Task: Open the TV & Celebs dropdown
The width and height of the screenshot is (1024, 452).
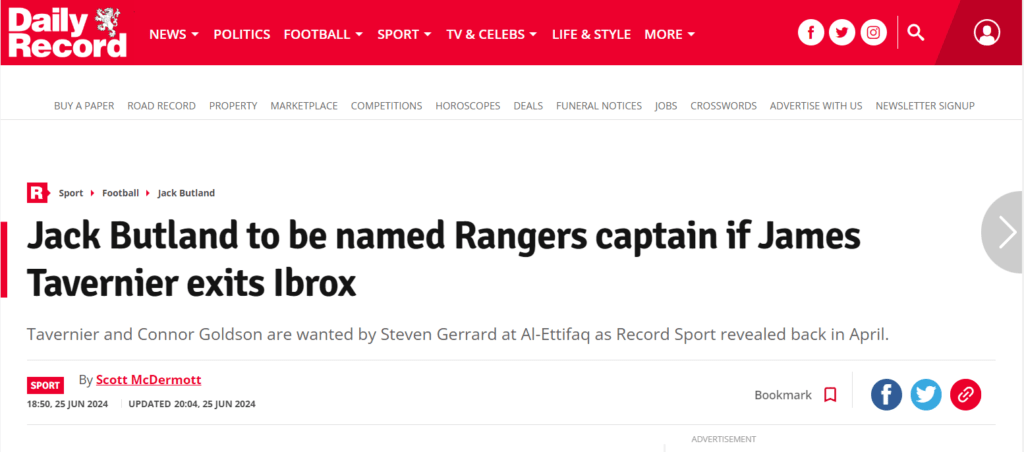Action: (x=492, y=34)
